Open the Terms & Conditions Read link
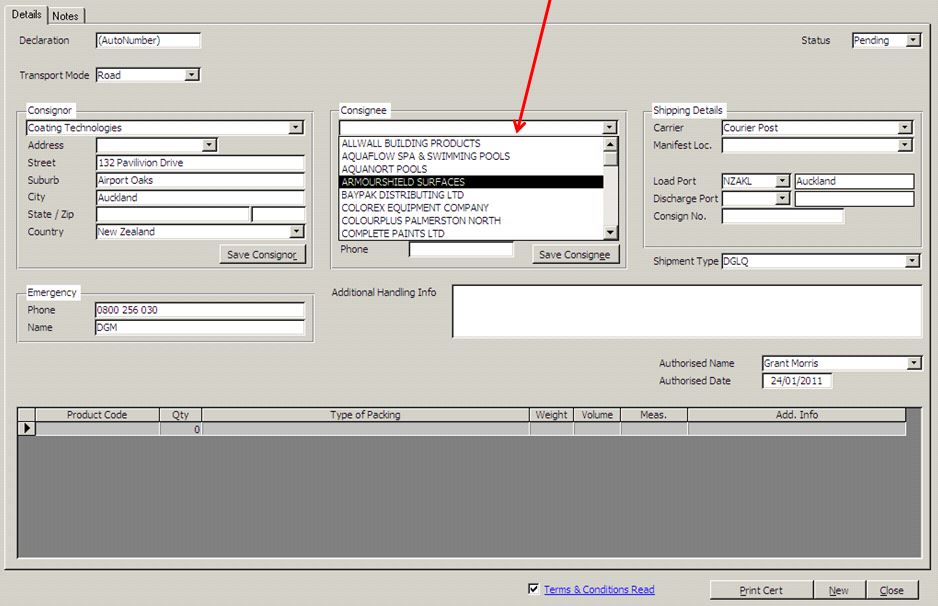 [x=599, y=589]
